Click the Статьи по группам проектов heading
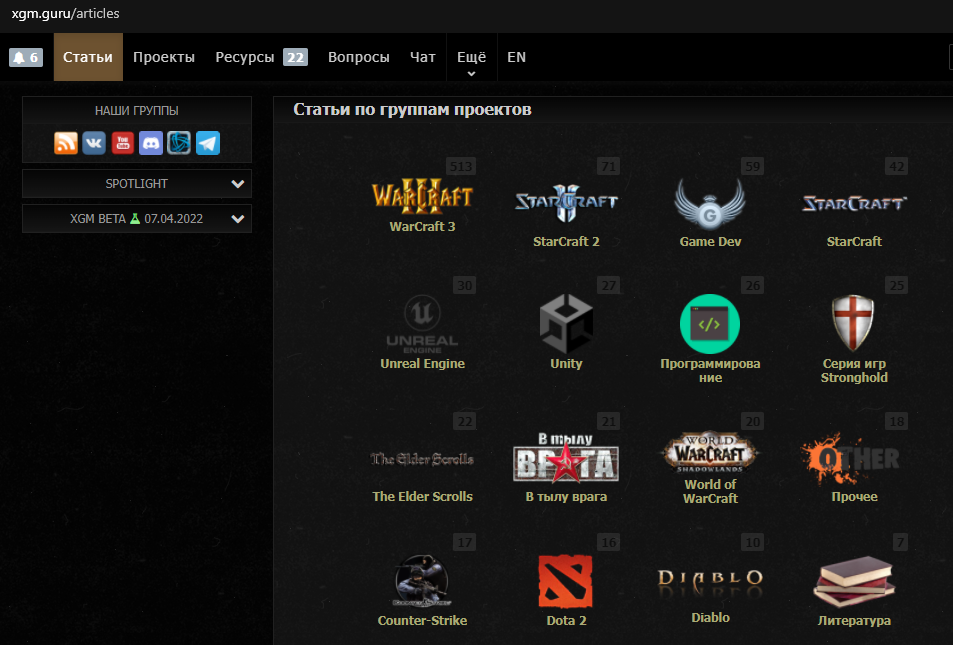 point(412,109)
